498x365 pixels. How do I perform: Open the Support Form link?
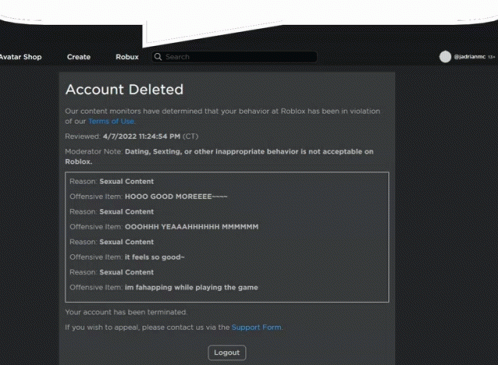pos(256,327)
